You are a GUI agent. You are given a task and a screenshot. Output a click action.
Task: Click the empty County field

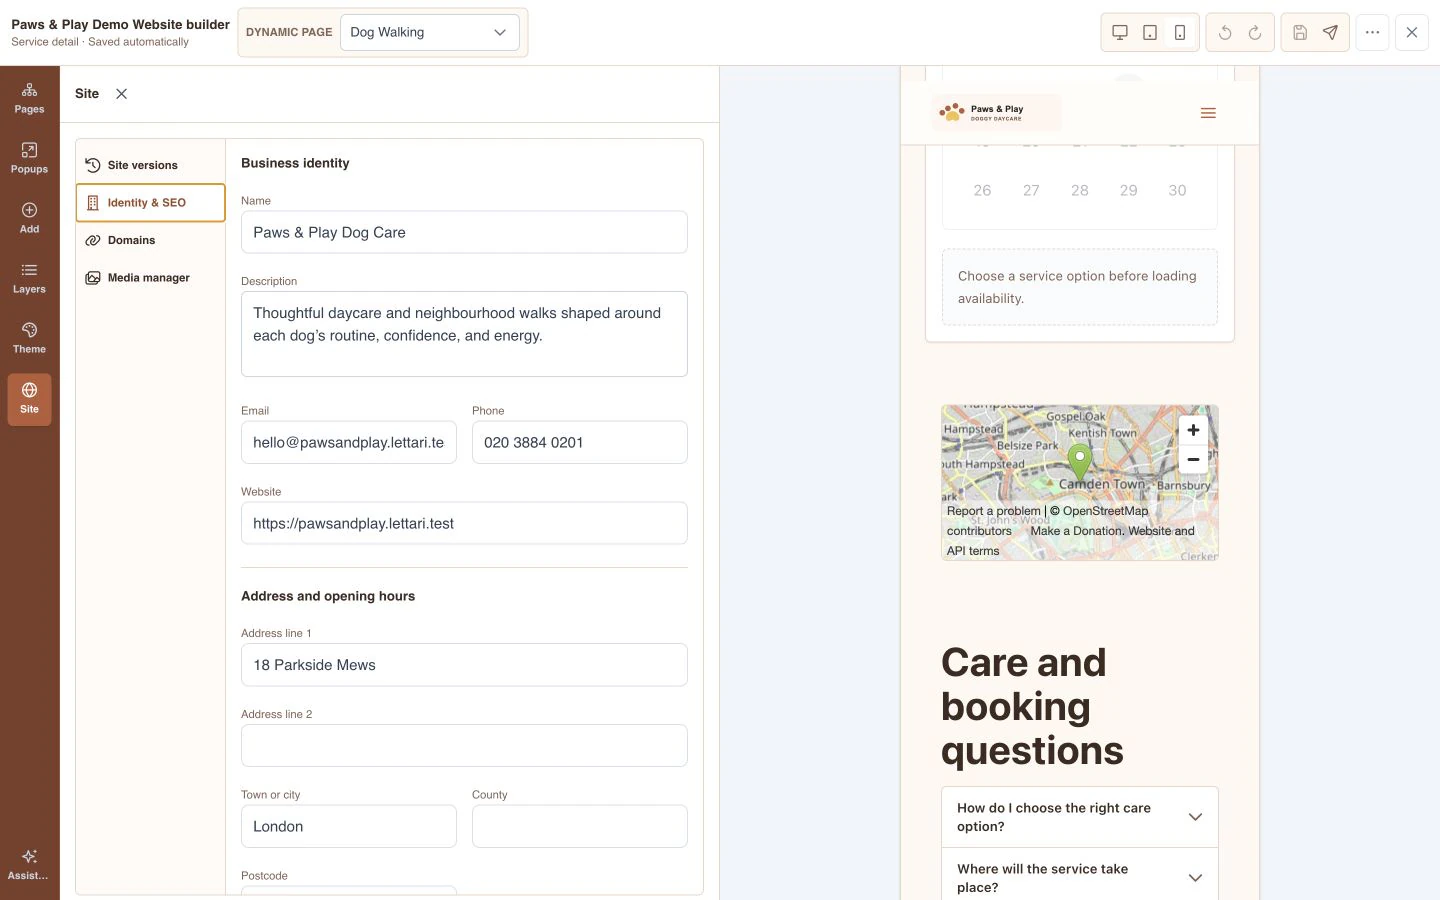coord(580,827)
